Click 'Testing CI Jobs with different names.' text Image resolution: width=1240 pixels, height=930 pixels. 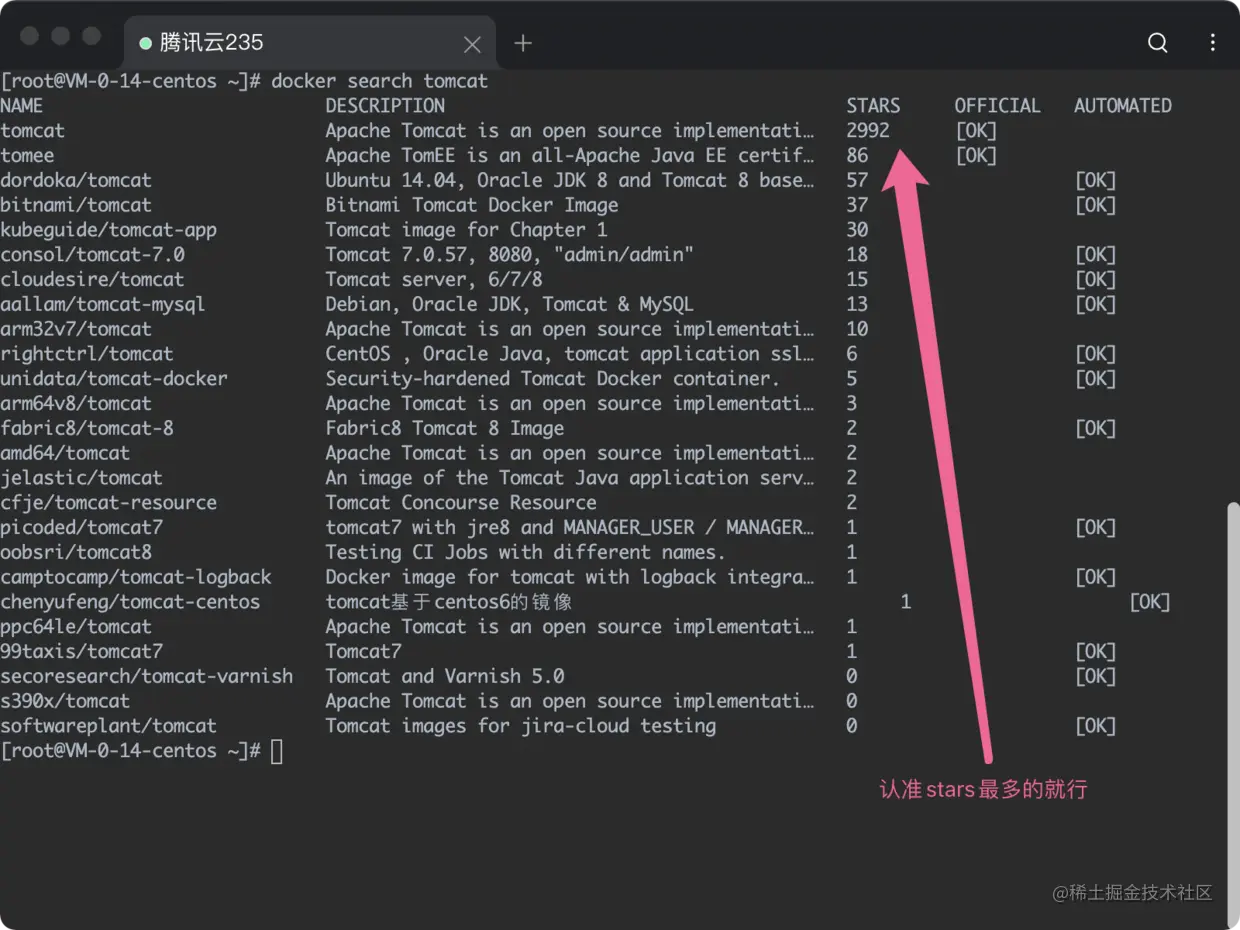click(x=526, y=552)
